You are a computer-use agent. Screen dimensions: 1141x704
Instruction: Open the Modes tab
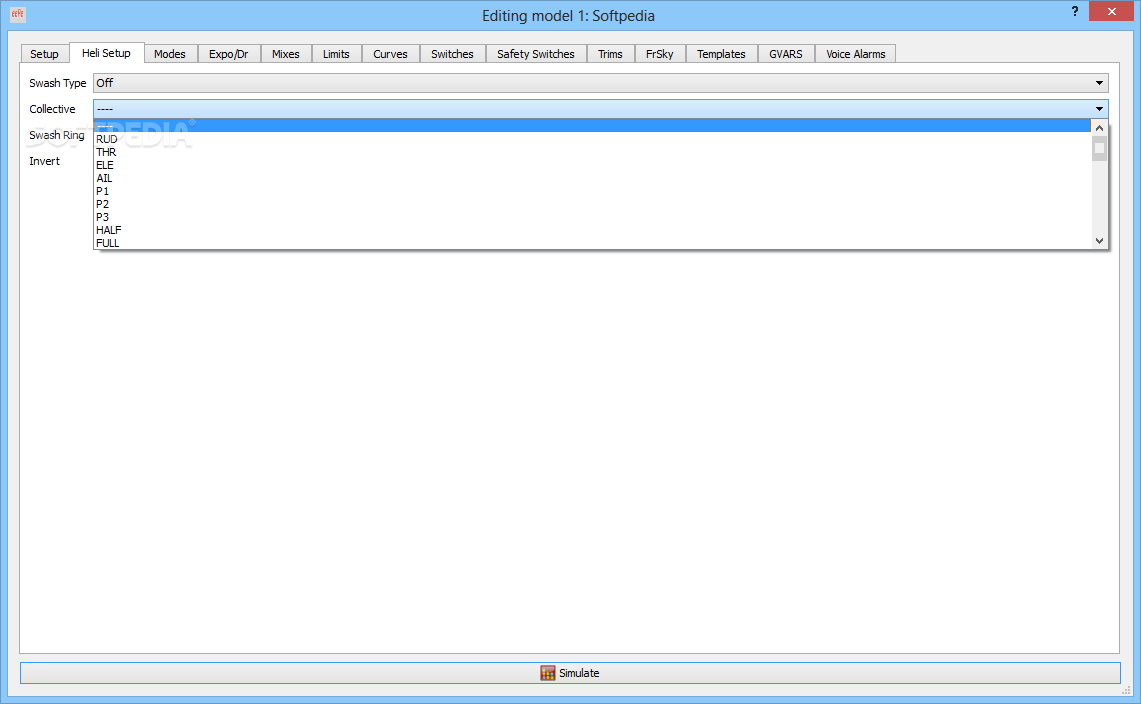point(170,54)
